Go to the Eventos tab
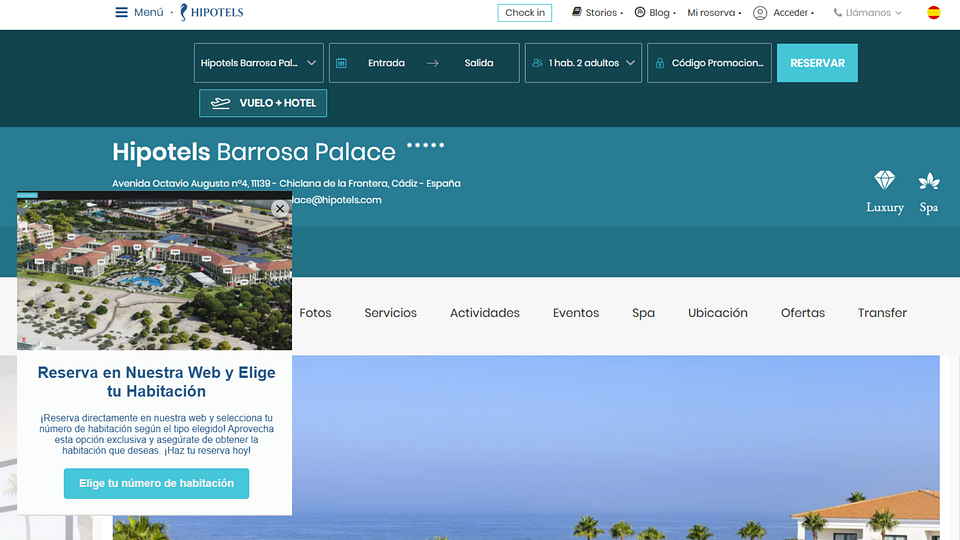The width and height of the screenshot is (960, 540). [576, 313]
